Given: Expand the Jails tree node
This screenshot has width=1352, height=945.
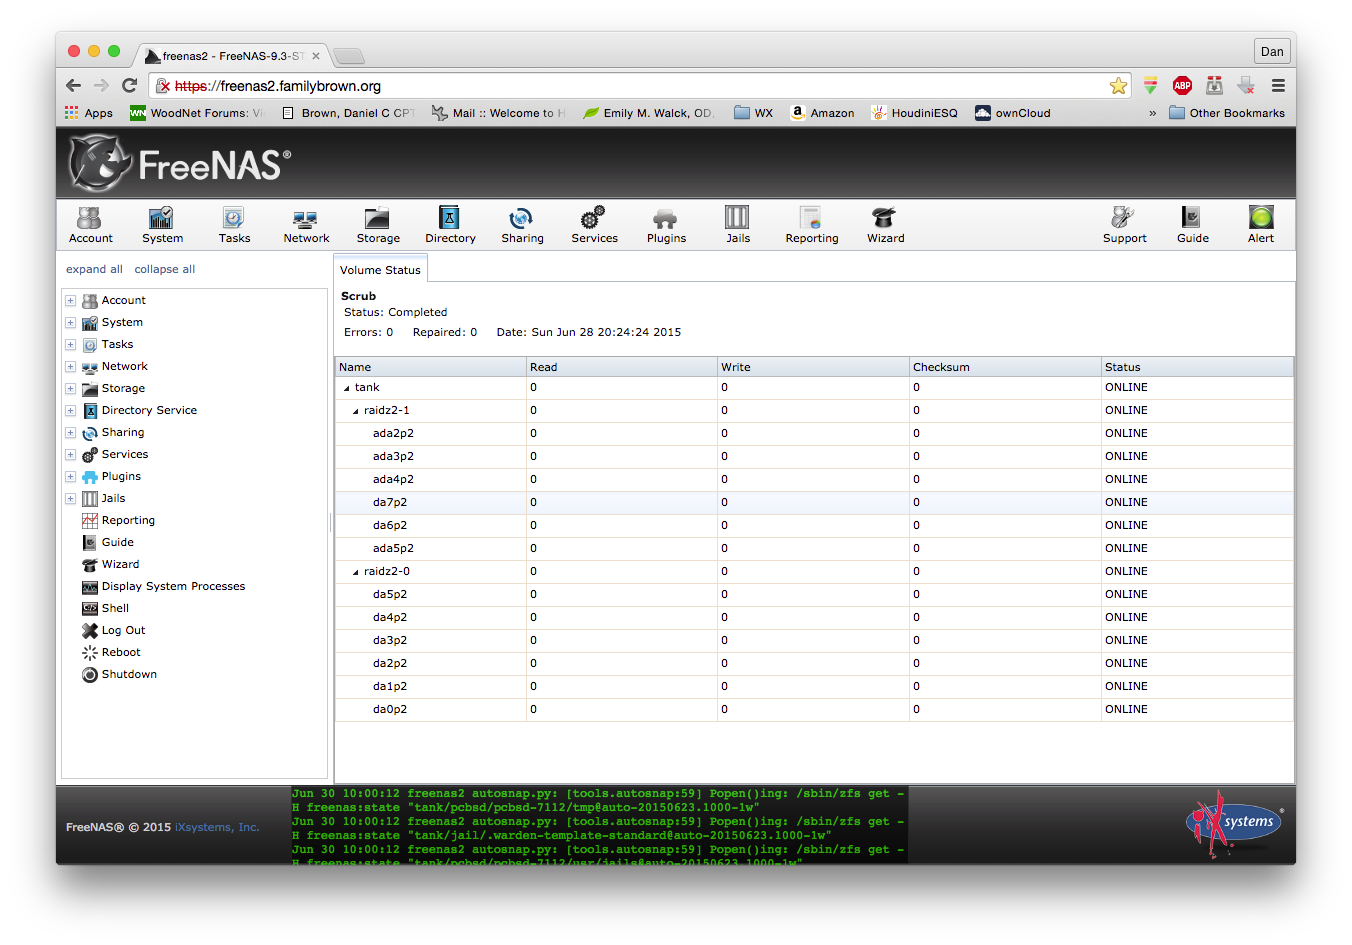Looking at the screenshot, I should (71, 498).
